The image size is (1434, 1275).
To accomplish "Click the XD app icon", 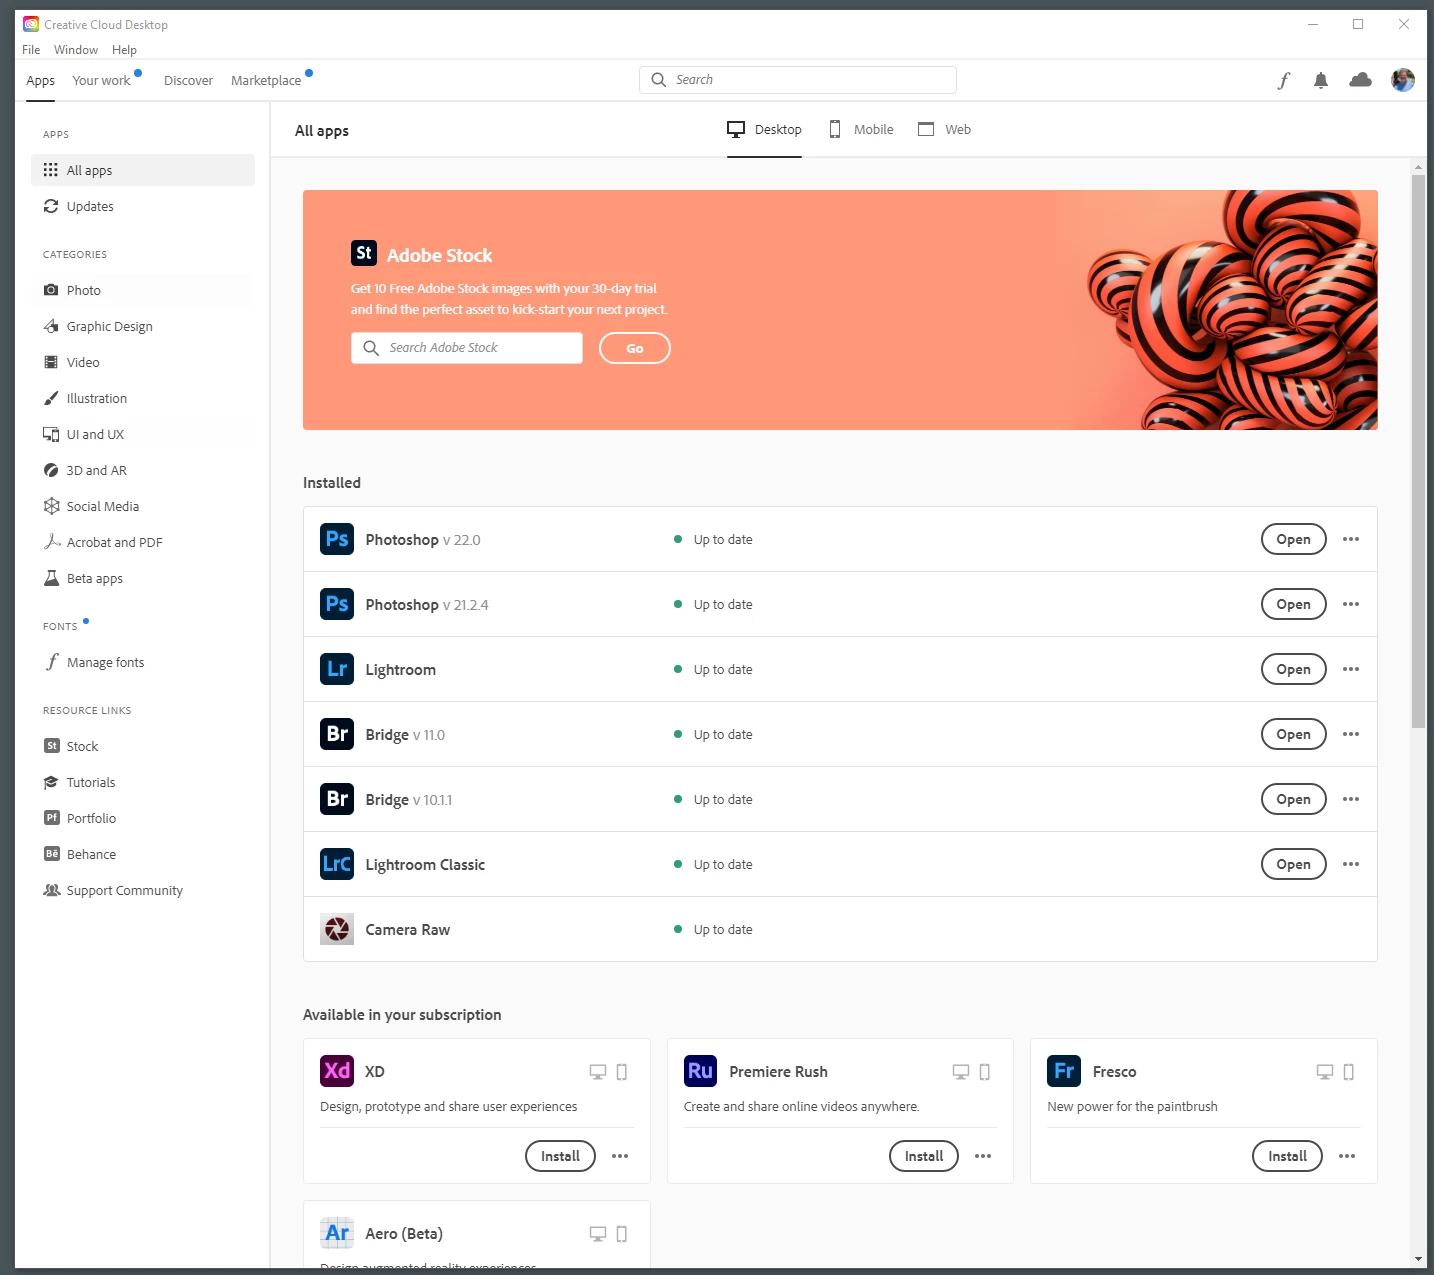I will pyautogui.click(x=337, y=1071).
